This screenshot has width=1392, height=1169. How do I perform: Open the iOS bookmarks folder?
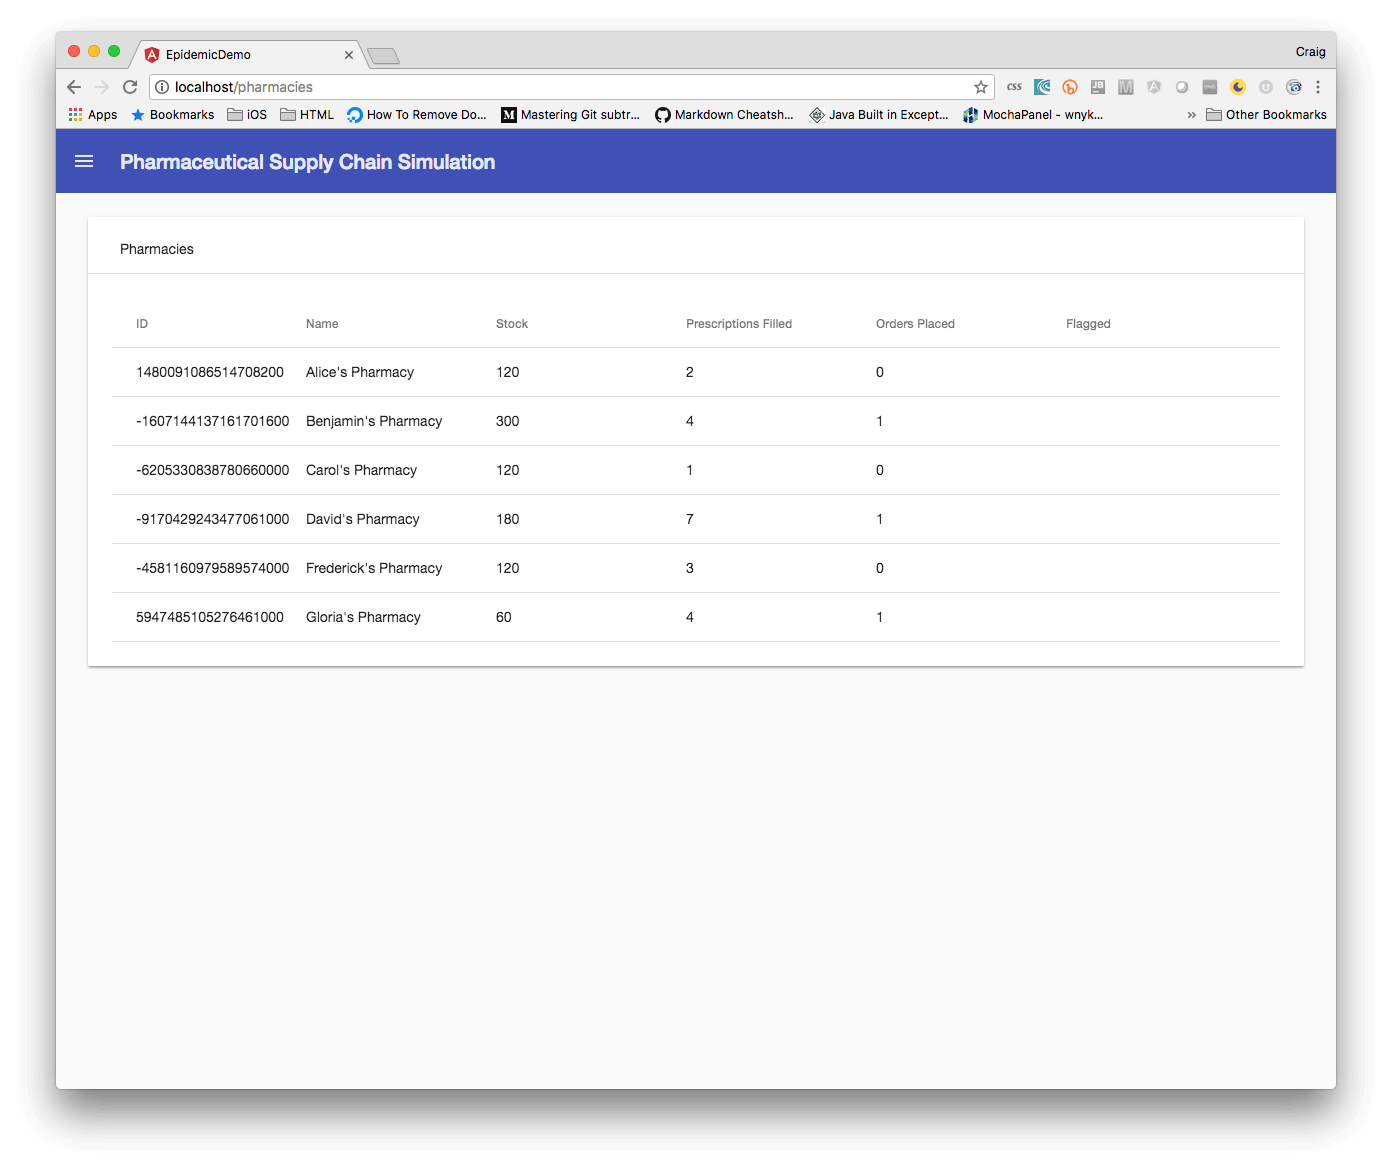pos(247,115)
